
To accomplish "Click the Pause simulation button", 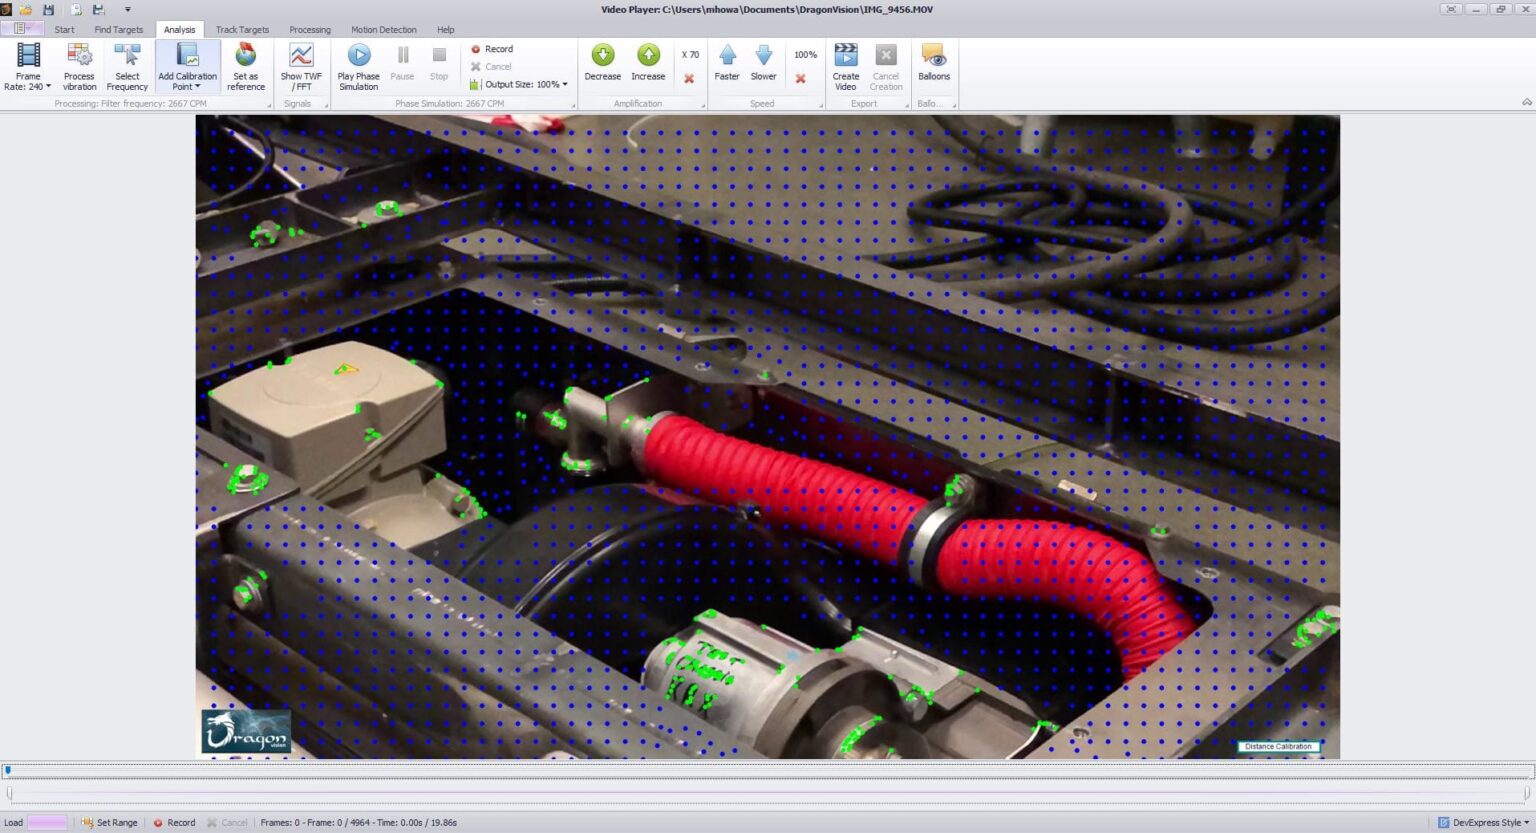I will (402, 62).
